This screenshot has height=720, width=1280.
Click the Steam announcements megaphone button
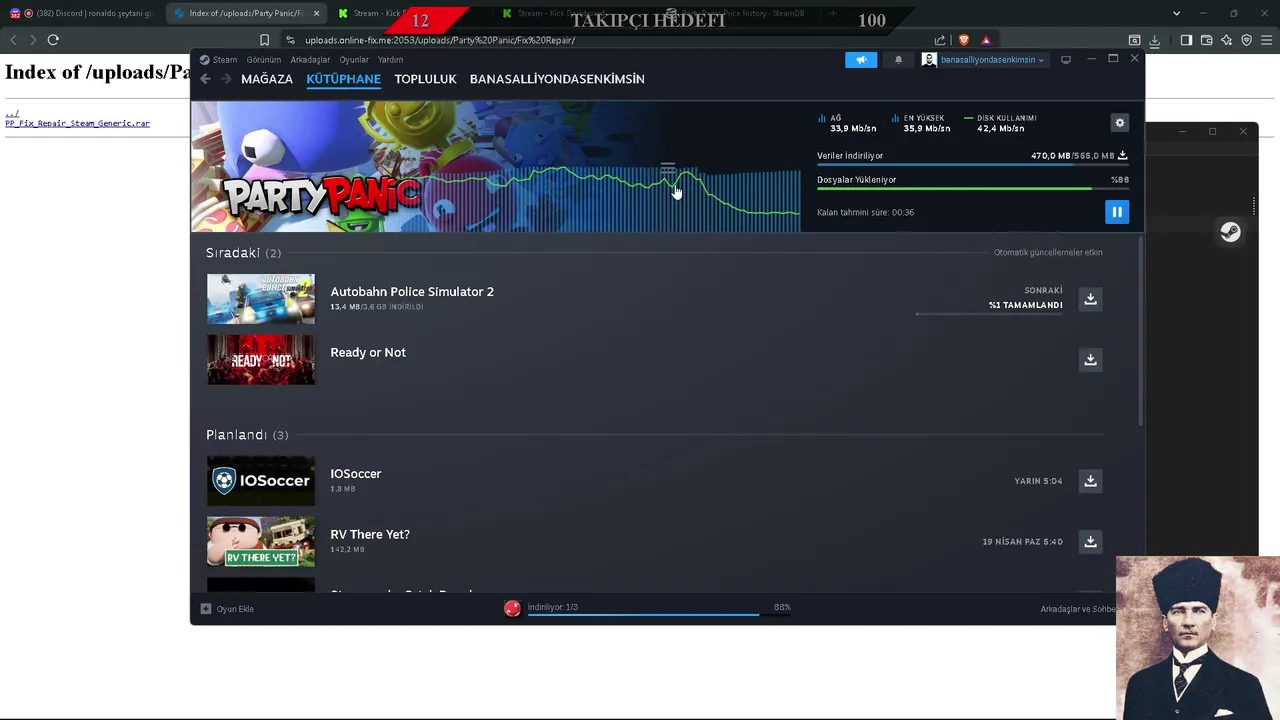[x=861, y=60]
